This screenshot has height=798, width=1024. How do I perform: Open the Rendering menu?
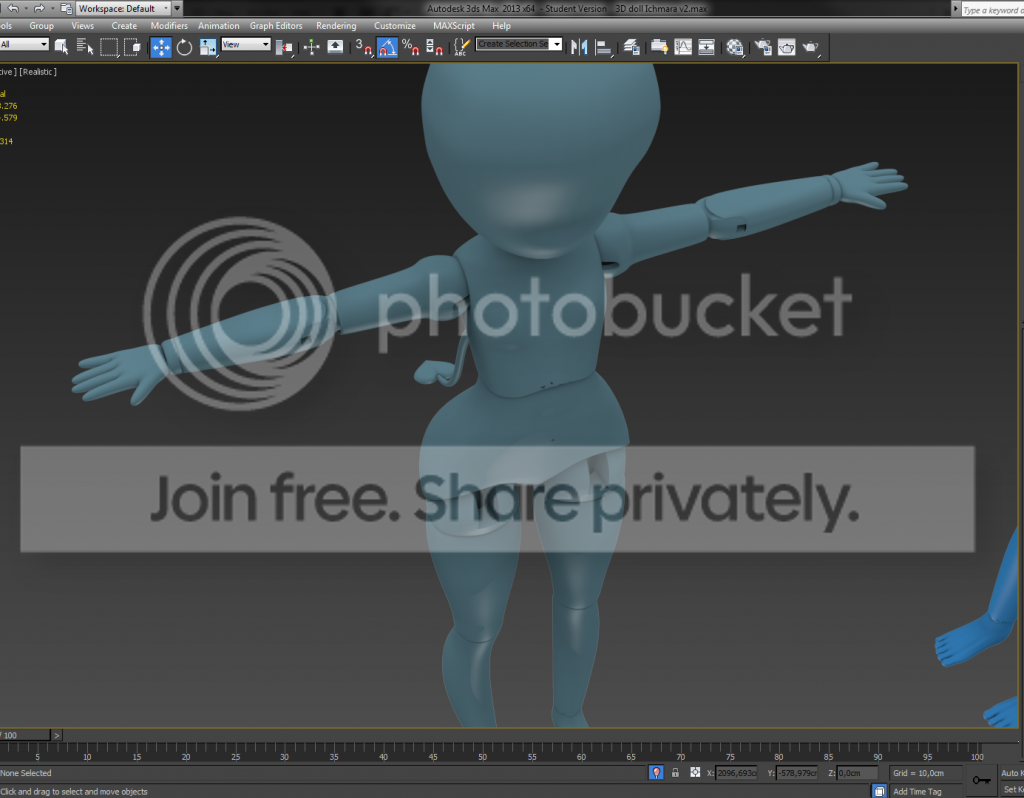336,25
